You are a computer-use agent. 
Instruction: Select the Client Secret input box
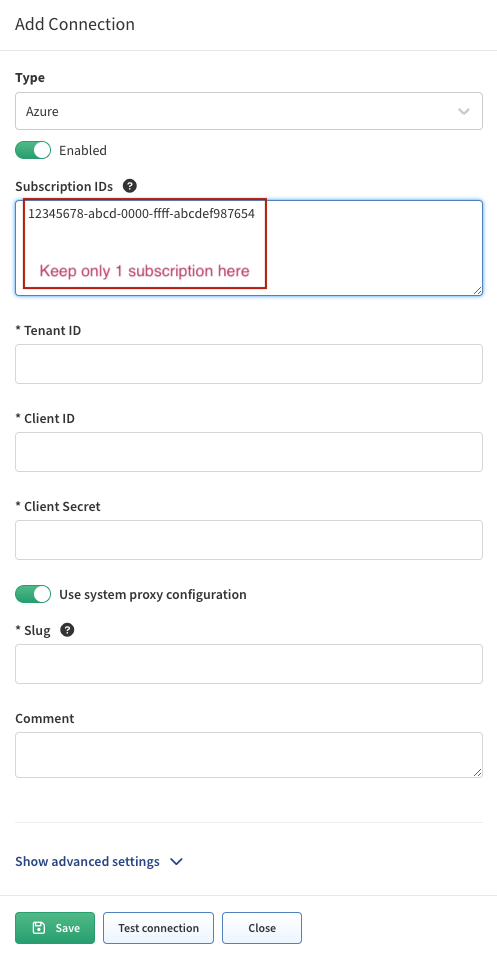click(x=249, y=540)
